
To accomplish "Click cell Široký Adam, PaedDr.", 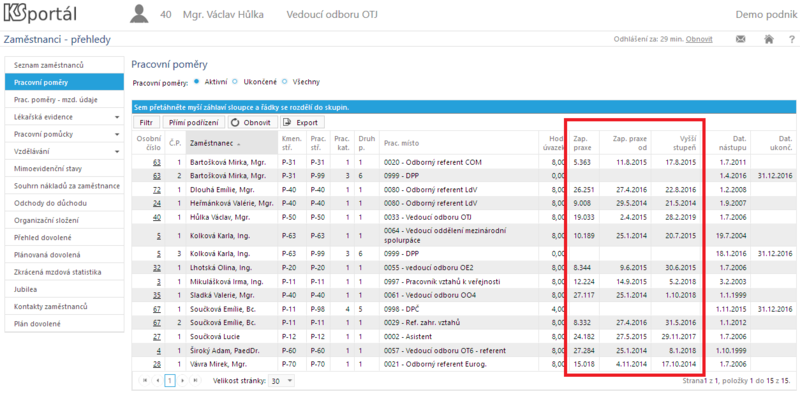I will 232,350.
